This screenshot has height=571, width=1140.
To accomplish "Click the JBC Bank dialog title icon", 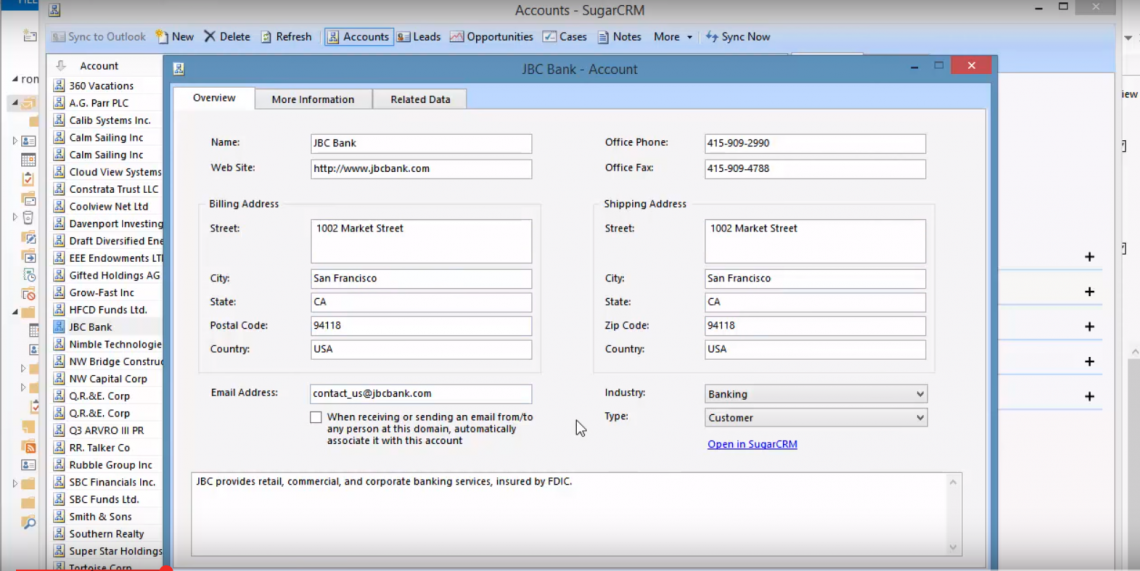I will [x=178, y=69].
